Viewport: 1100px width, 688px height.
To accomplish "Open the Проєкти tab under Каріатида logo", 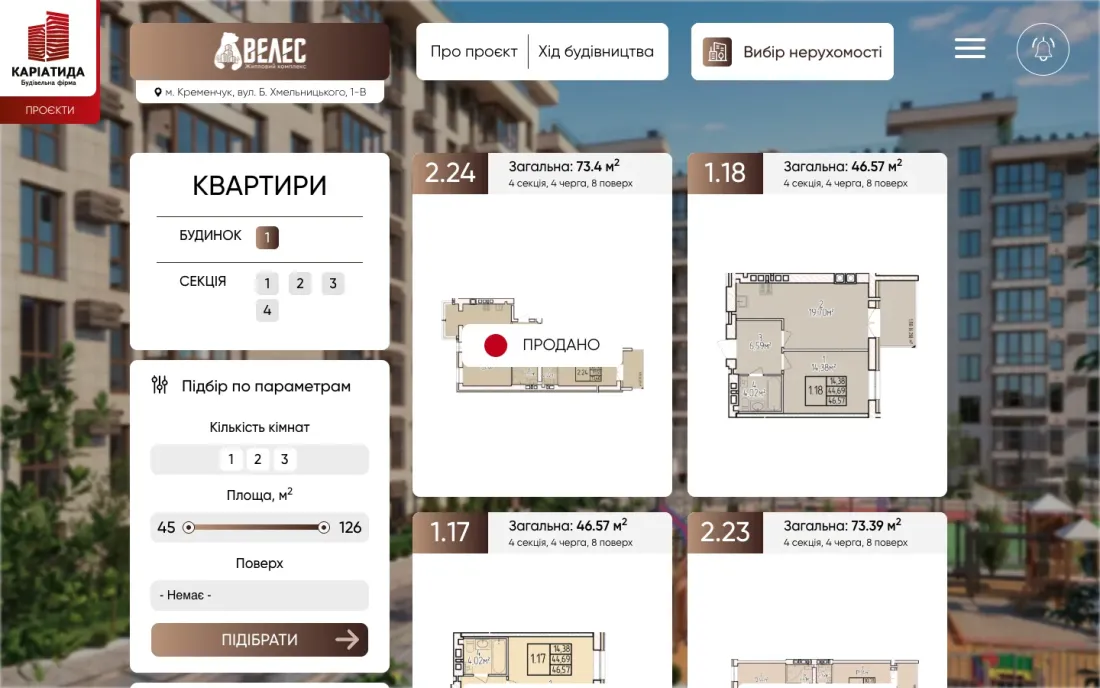I will (50, 110).
